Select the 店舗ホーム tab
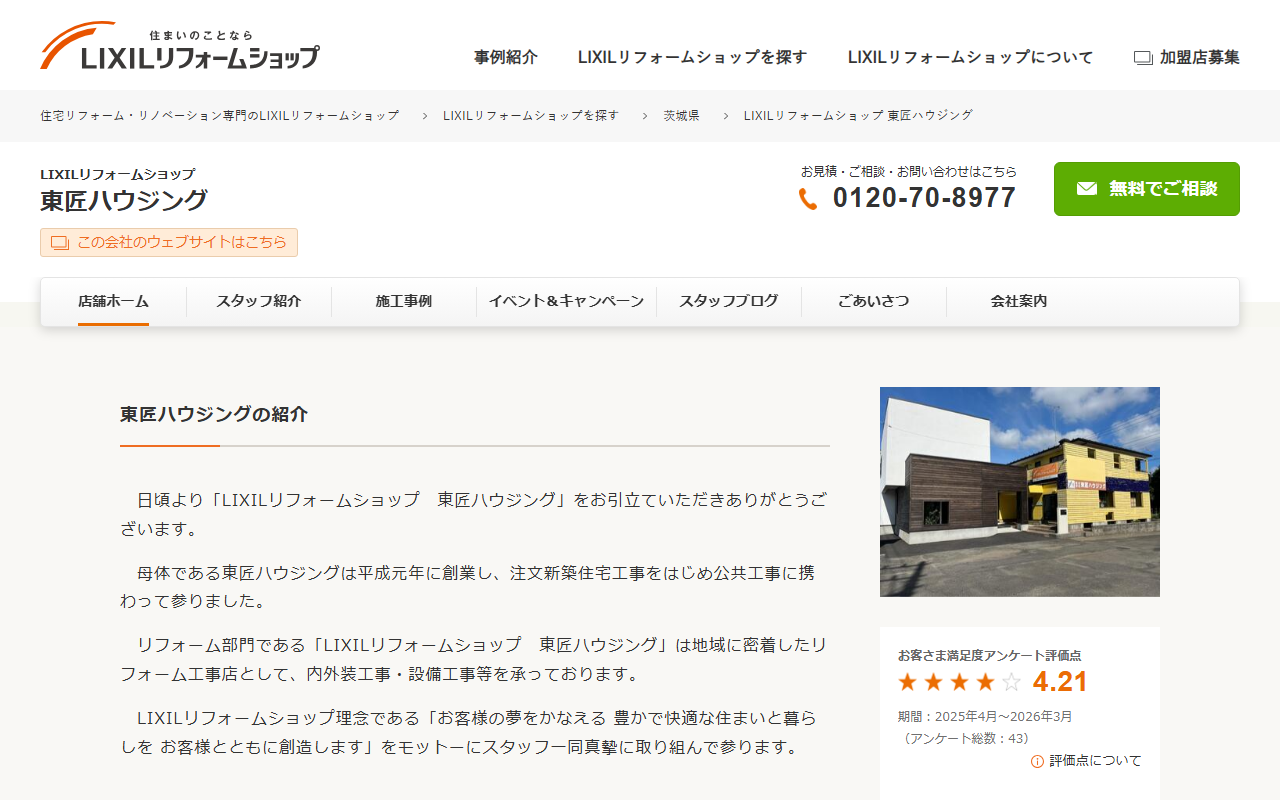Screen dimensions: 1280x800 114,301
